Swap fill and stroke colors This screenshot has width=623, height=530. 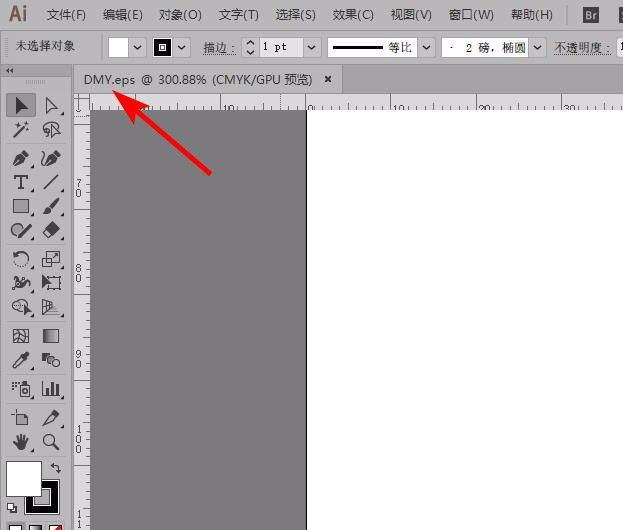point(56,468)
